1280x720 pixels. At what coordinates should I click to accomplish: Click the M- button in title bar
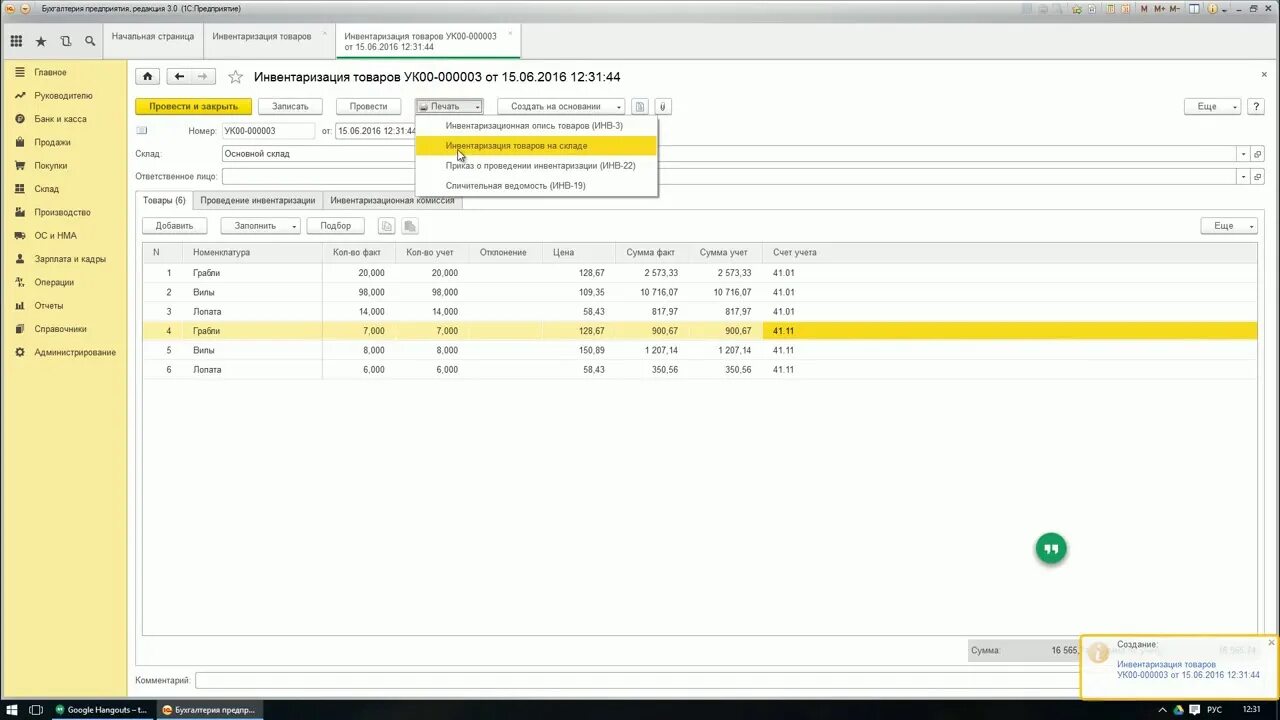(x=1175, y=8)
